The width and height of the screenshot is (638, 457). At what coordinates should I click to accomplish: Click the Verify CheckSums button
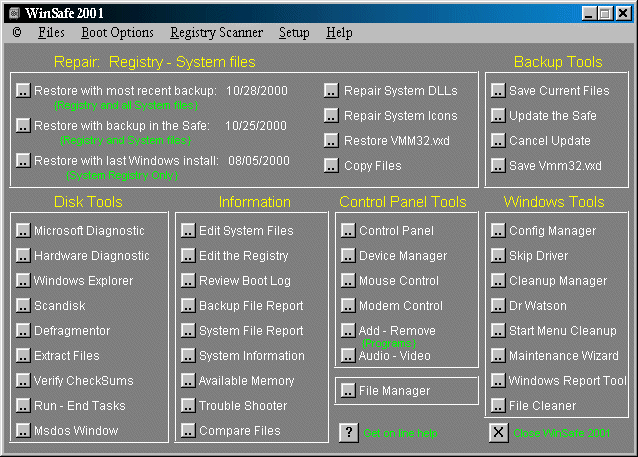click(x=24, y=380)
